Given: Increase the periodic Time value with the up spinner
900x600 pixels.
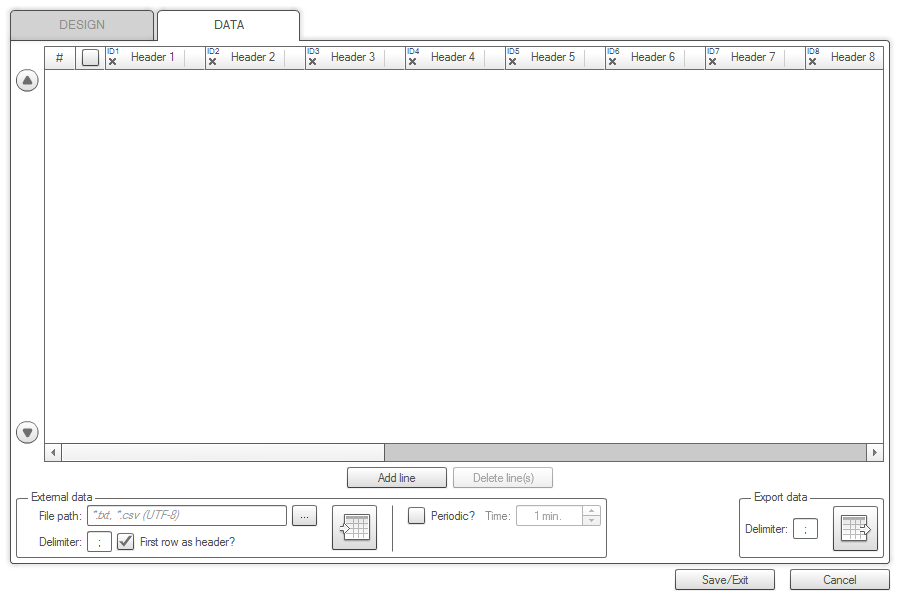Looking at the screenshot, I should pos(592,511).
